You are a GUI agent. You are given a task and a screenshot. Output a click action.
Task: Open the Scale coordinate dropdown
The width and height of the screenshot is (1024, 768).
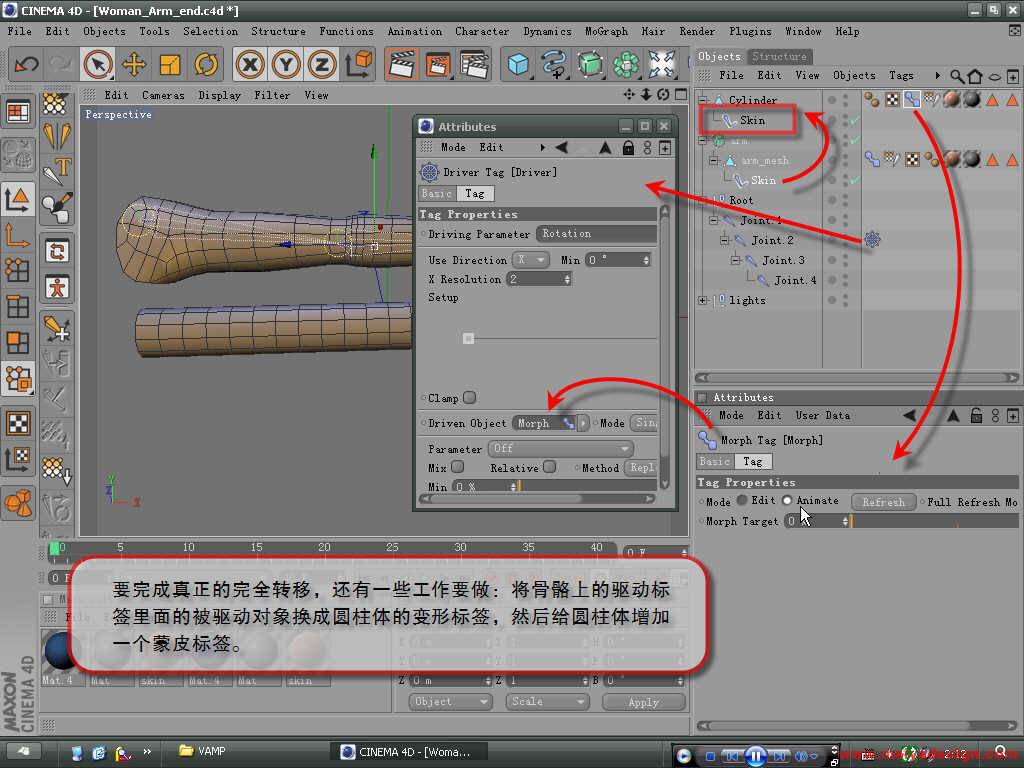[547, 701]
